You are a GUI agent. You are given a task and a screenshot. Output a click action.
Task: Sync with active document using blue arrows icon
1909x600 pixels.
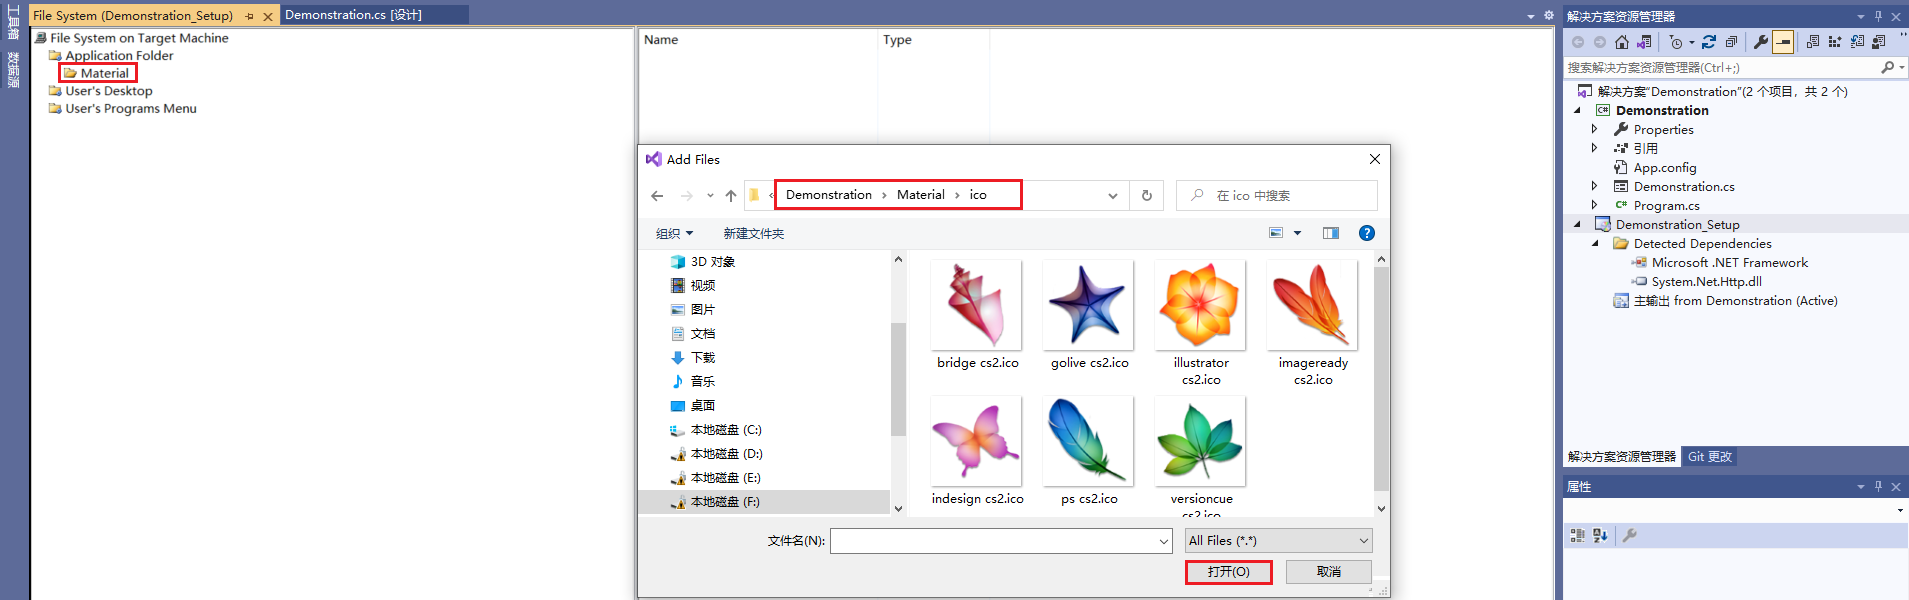pyautogui.click(x=1709, y=42)
